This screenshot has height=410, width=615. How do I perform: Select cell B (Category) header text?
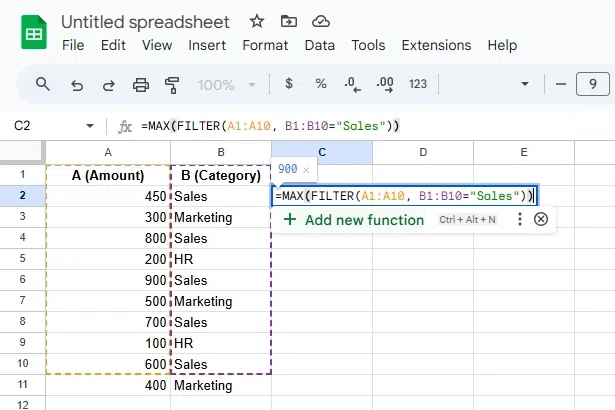[221, 175]
